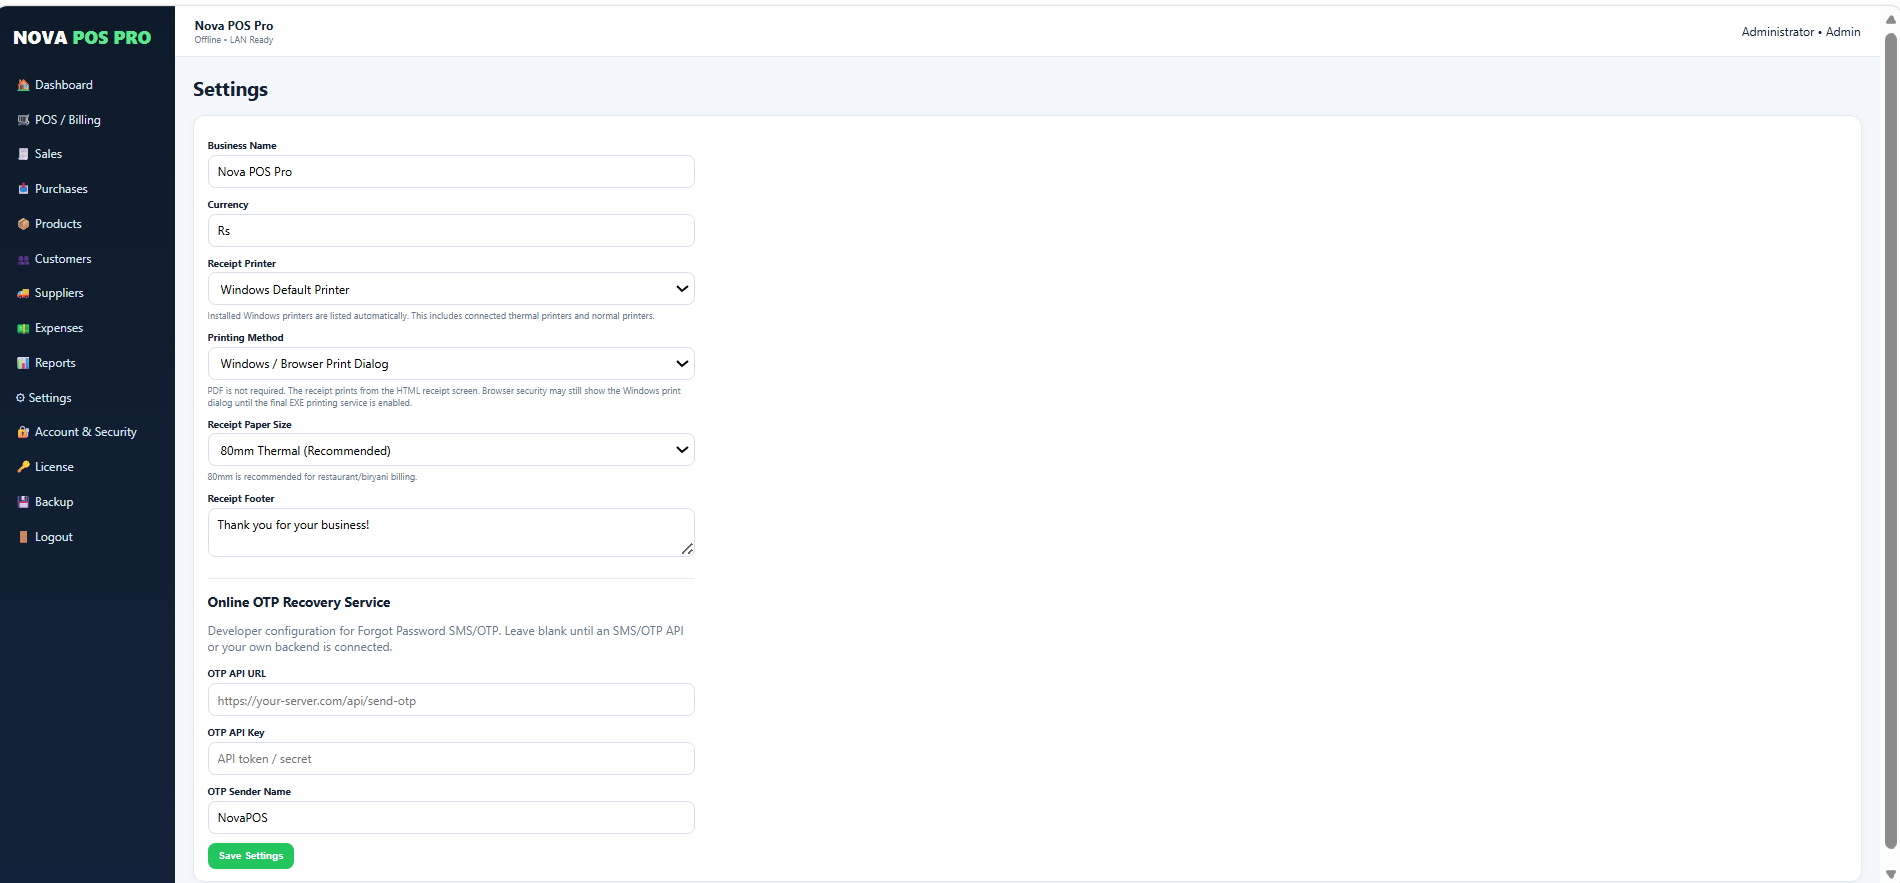Click the Save Settings button
This screenshot has height=883, width=1900.
[251, 856]
